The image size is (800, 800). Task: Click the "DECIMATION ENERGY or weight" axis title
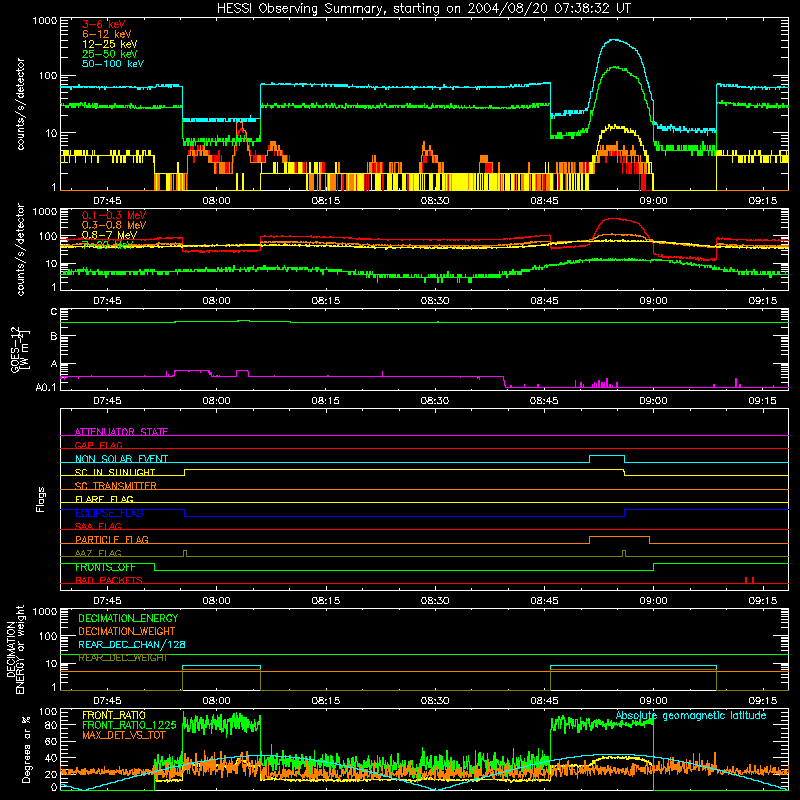(x=15, y=649)
